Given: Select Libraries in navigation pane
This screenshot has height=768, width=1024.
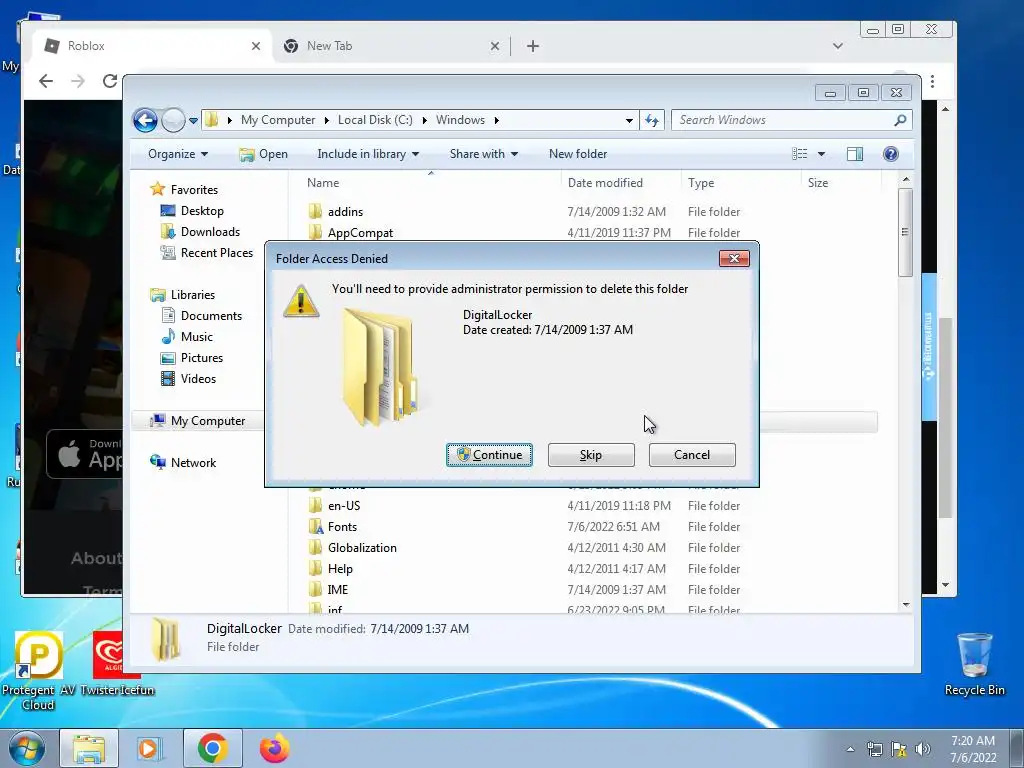Looking at the screenshot, I should 193,295.
